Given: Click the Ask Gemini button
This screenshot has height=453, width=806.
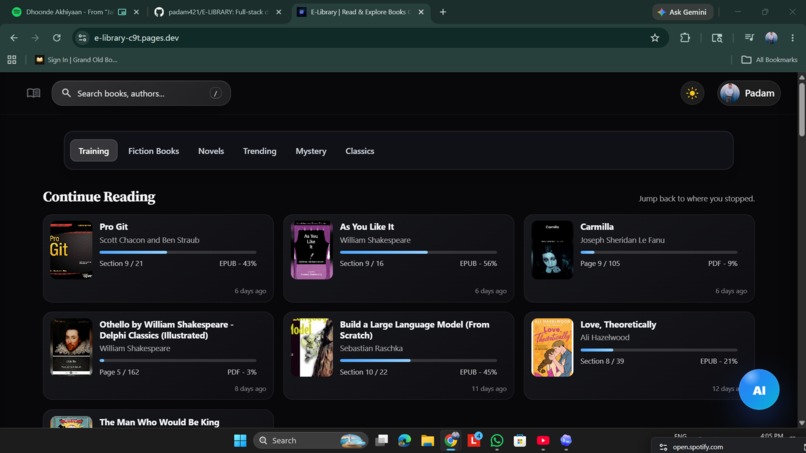Looking at the screenshot, I should (x=682, y=12).
